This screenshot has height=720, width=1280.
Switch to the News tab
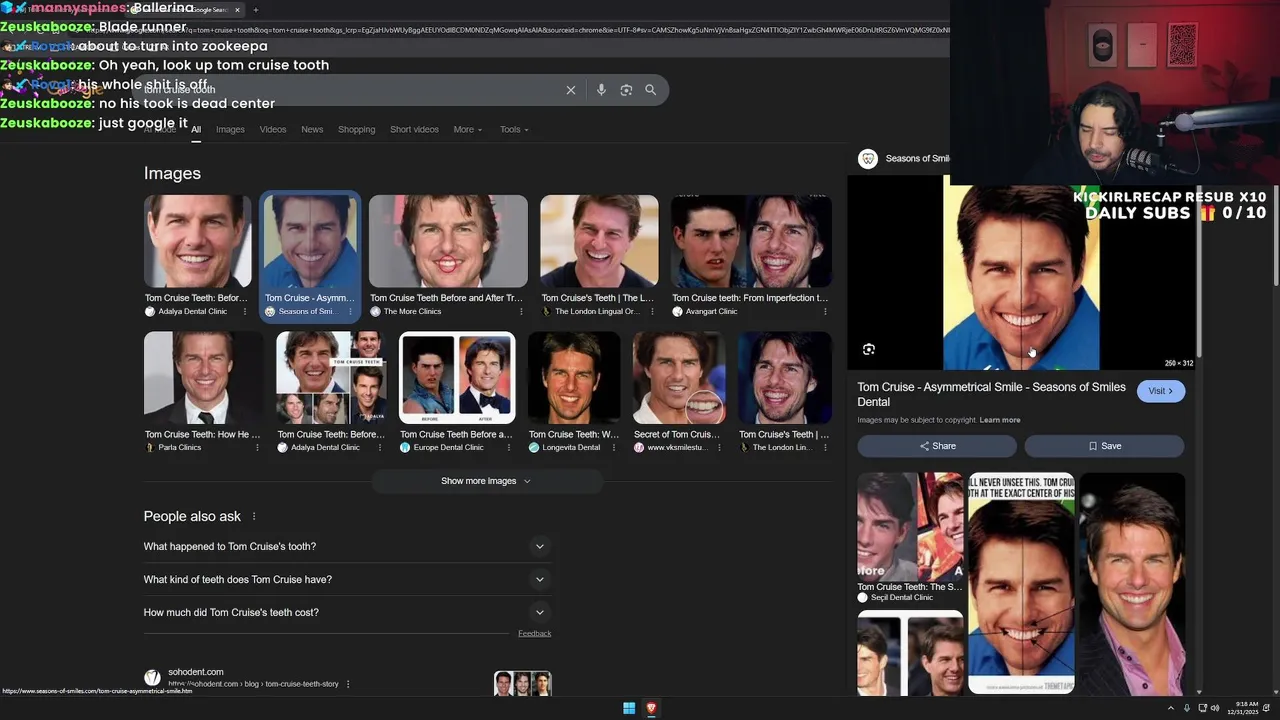coord(312,129)
